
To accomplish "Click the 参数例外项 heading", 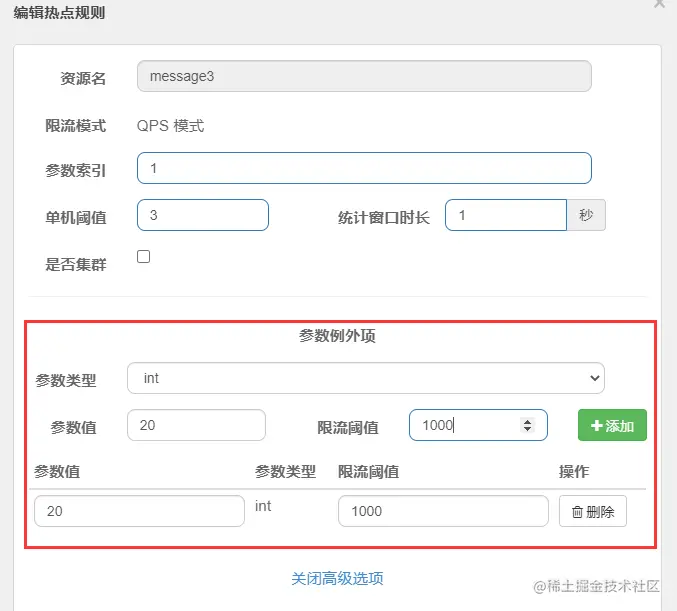I will pyautogui.click(x=337, y=336).
